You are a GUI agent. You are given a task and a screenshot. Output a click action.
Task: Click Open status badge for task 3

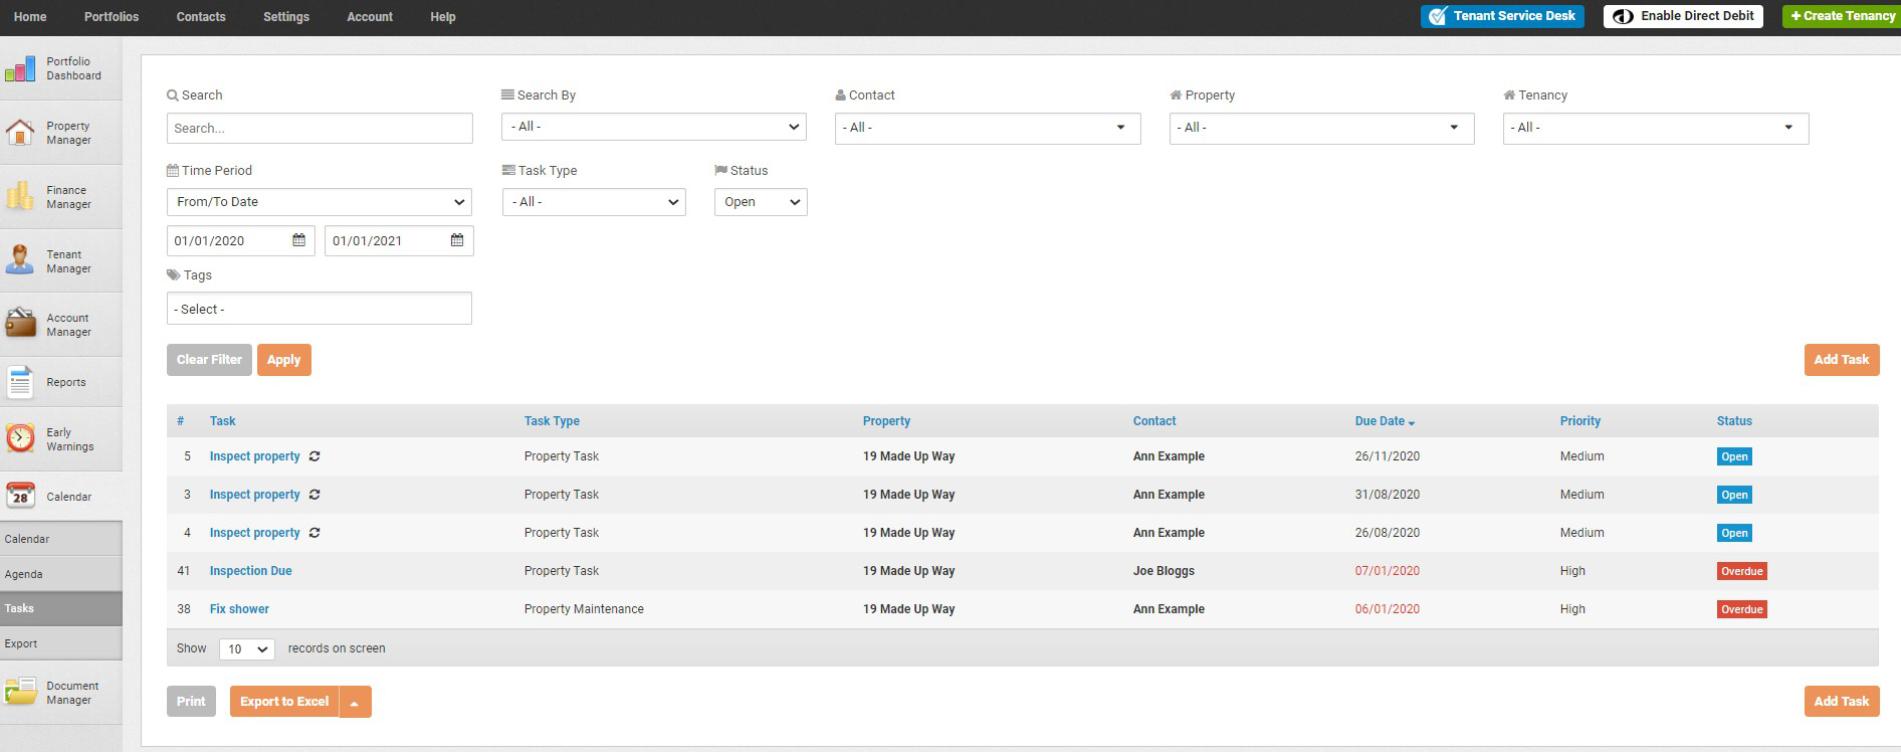(x=1734, y=495)
